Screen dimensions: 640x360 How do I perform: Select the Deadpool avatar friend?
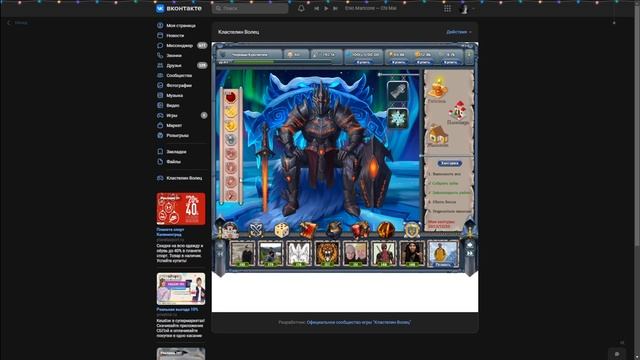point(384,253)
